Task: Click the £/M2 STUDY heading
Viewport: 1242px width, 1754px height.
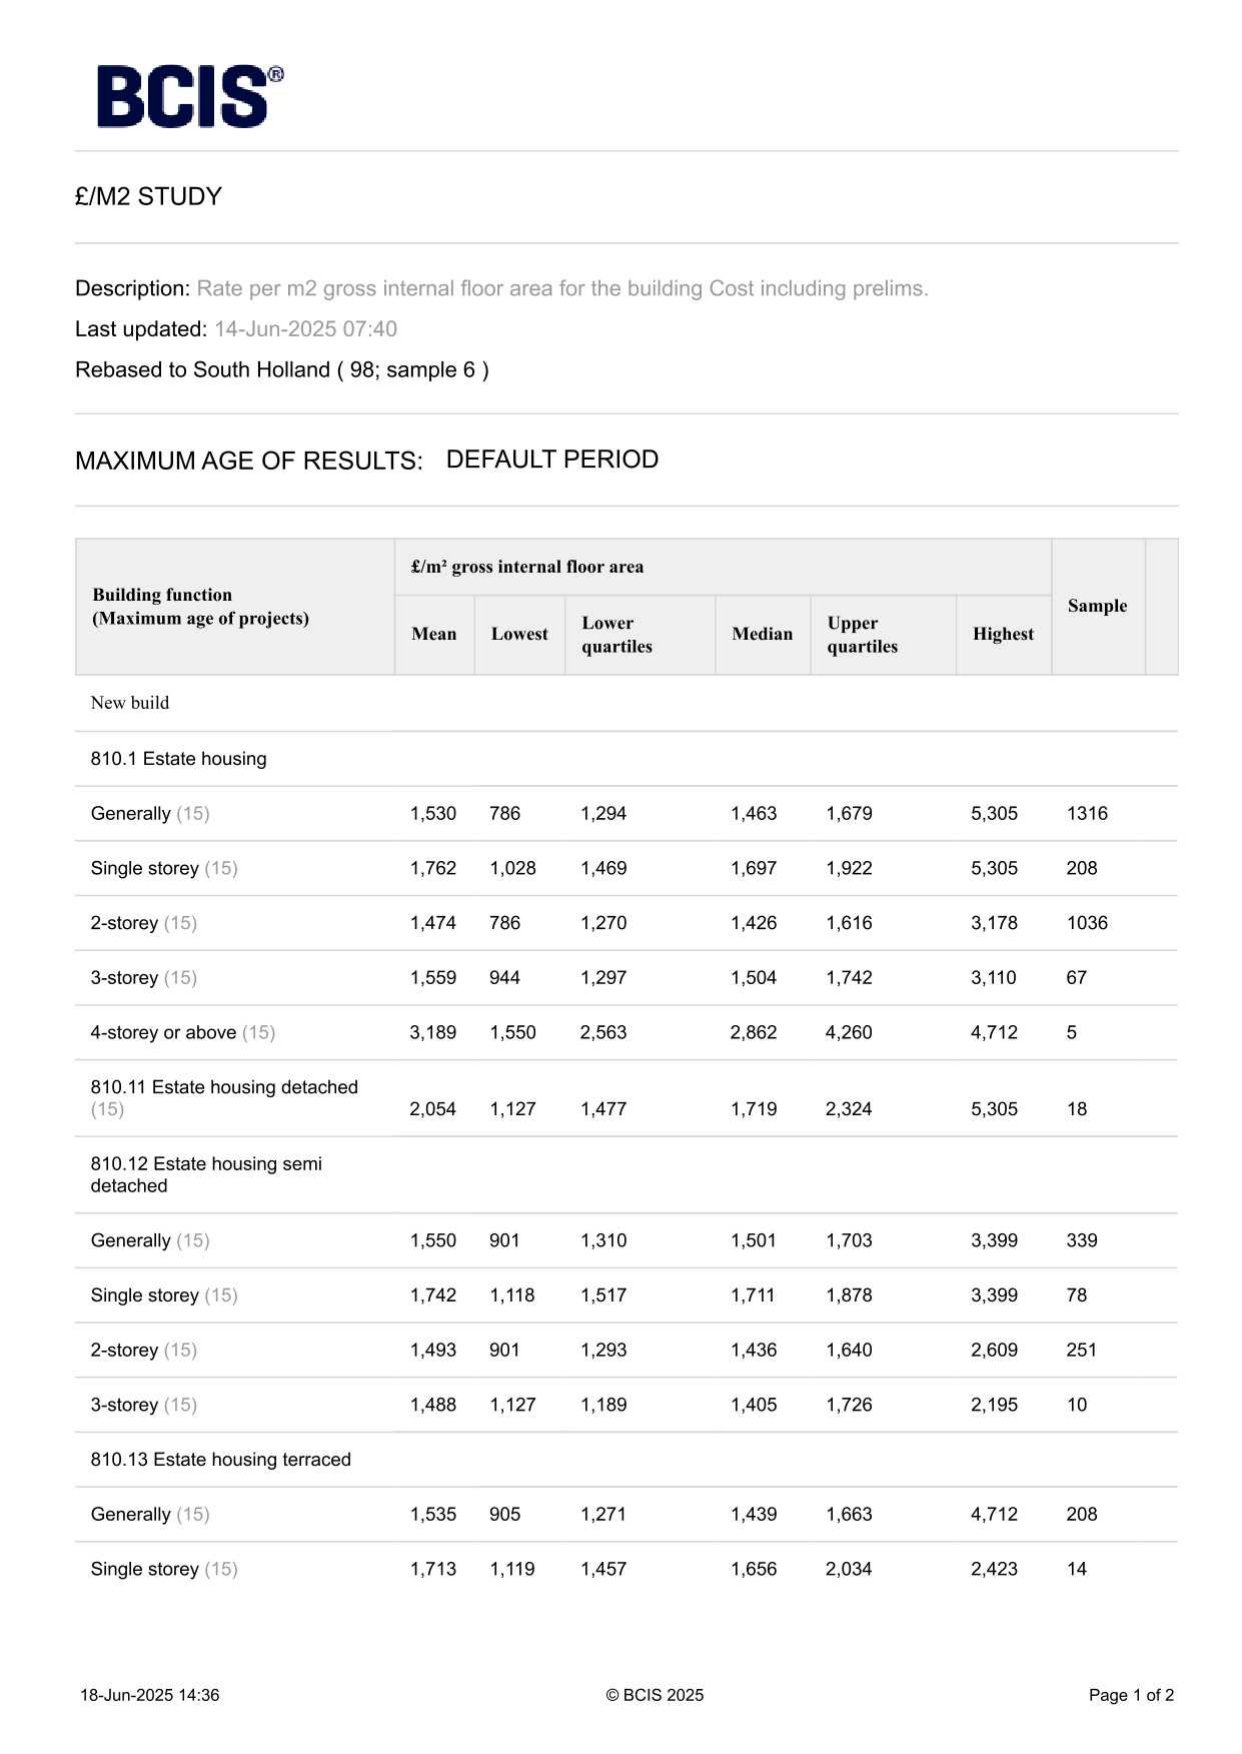Action: 148,196
